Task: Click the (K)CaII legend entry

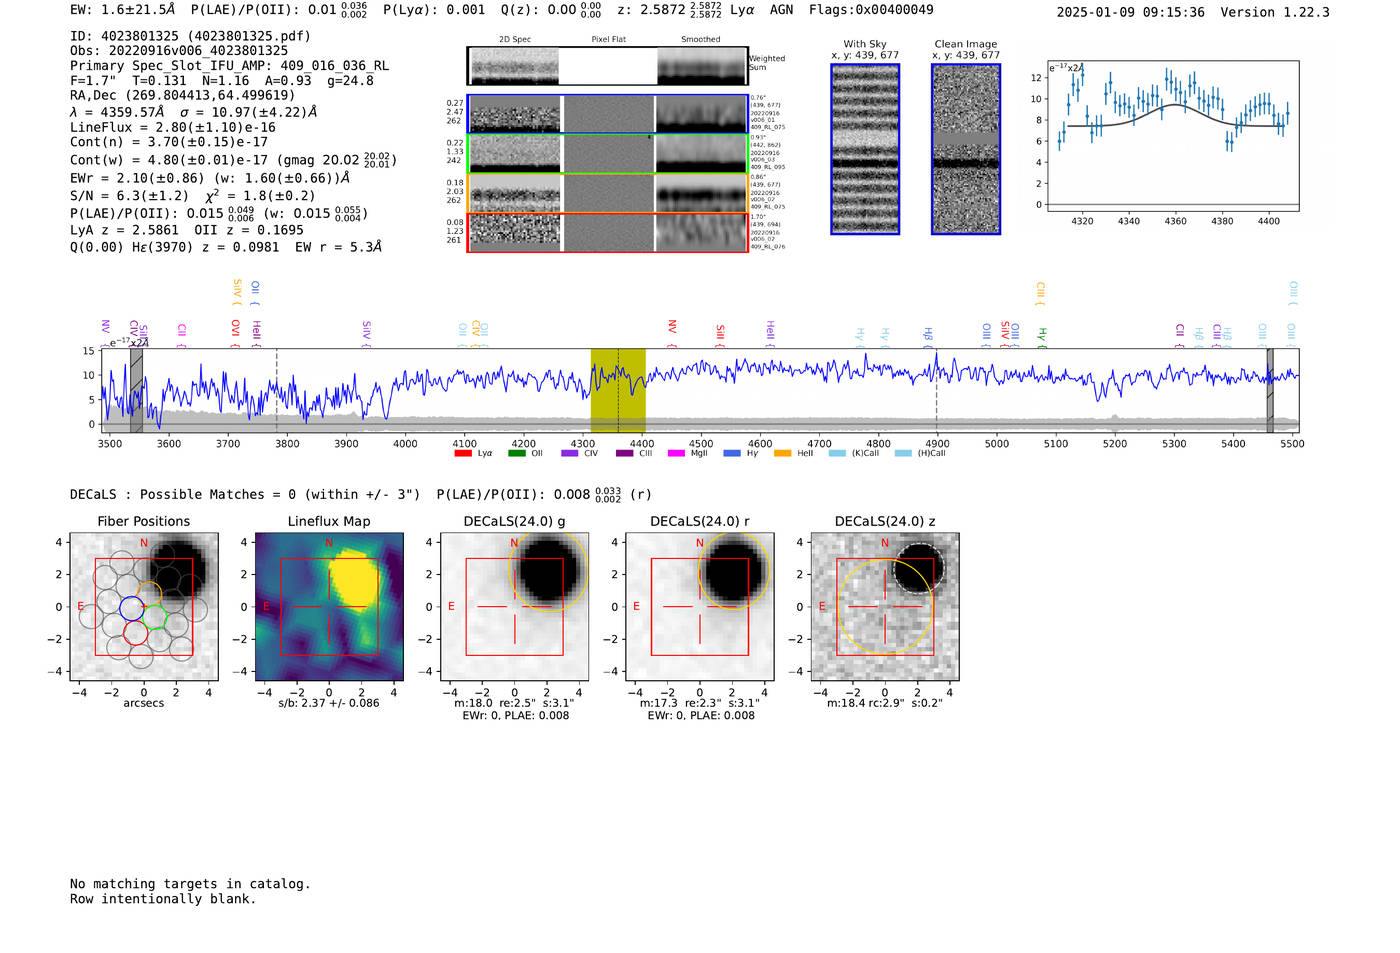Action: [853, 454]
